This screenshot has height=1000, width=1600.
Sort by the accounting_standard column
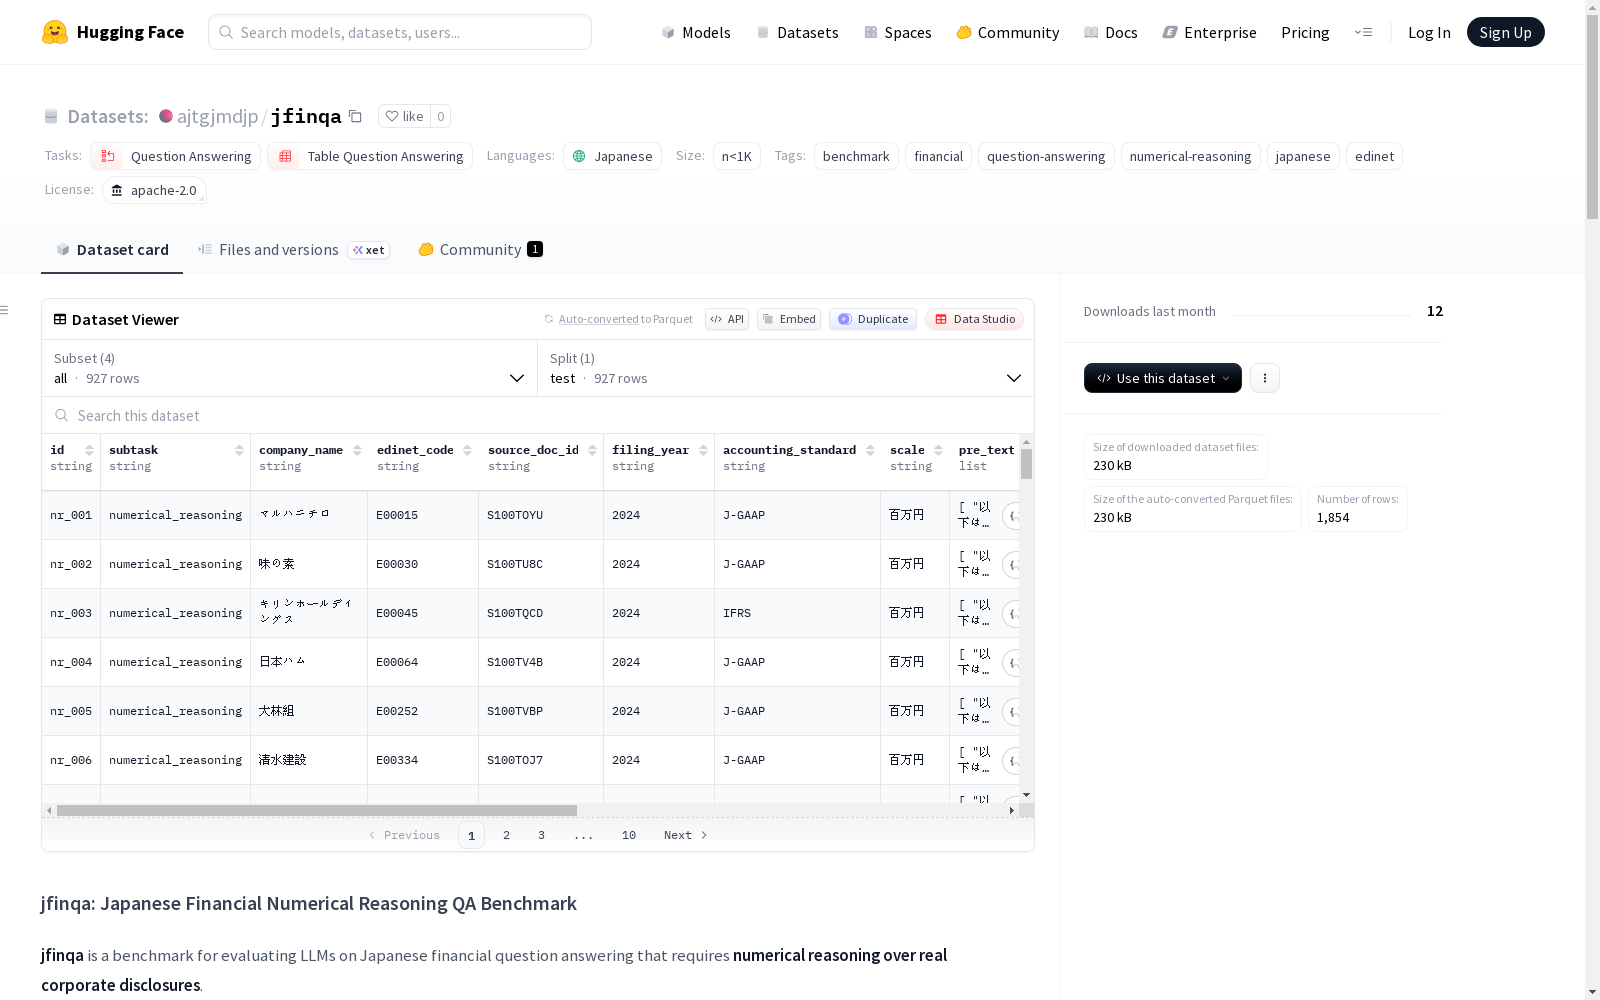(x=870, y=450)
